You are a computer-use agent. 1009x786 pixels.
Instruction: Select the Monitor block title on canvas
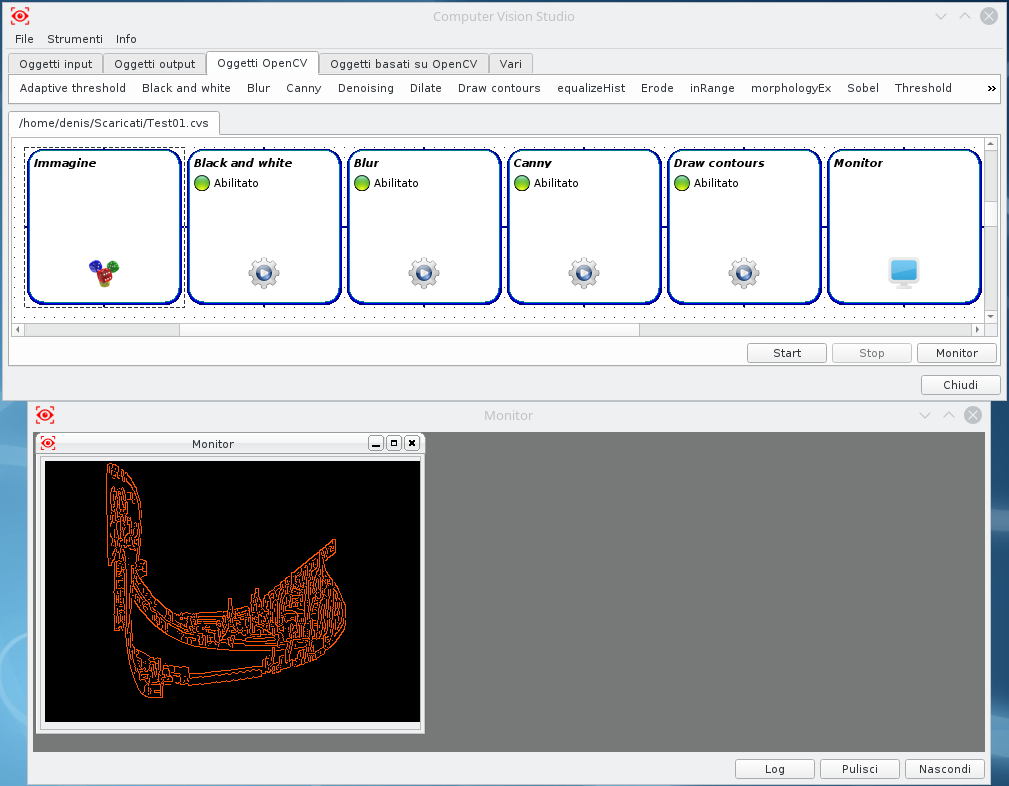[858, 163]
